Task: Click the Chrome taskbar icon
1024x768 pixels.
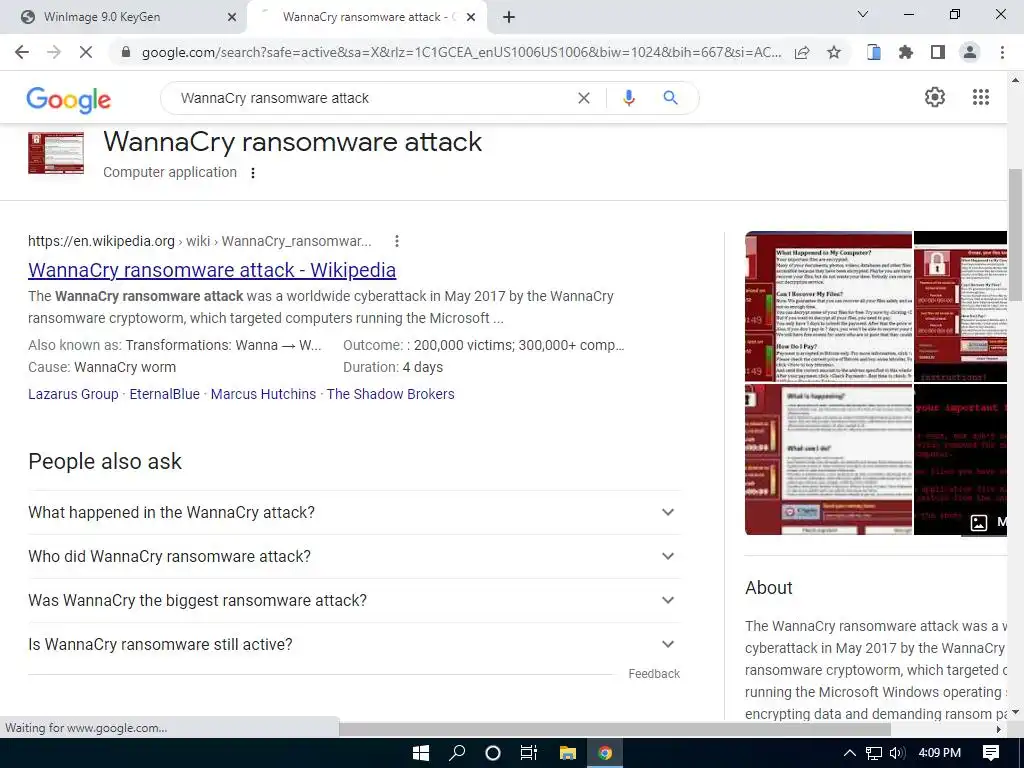Action: click(605, 753)
